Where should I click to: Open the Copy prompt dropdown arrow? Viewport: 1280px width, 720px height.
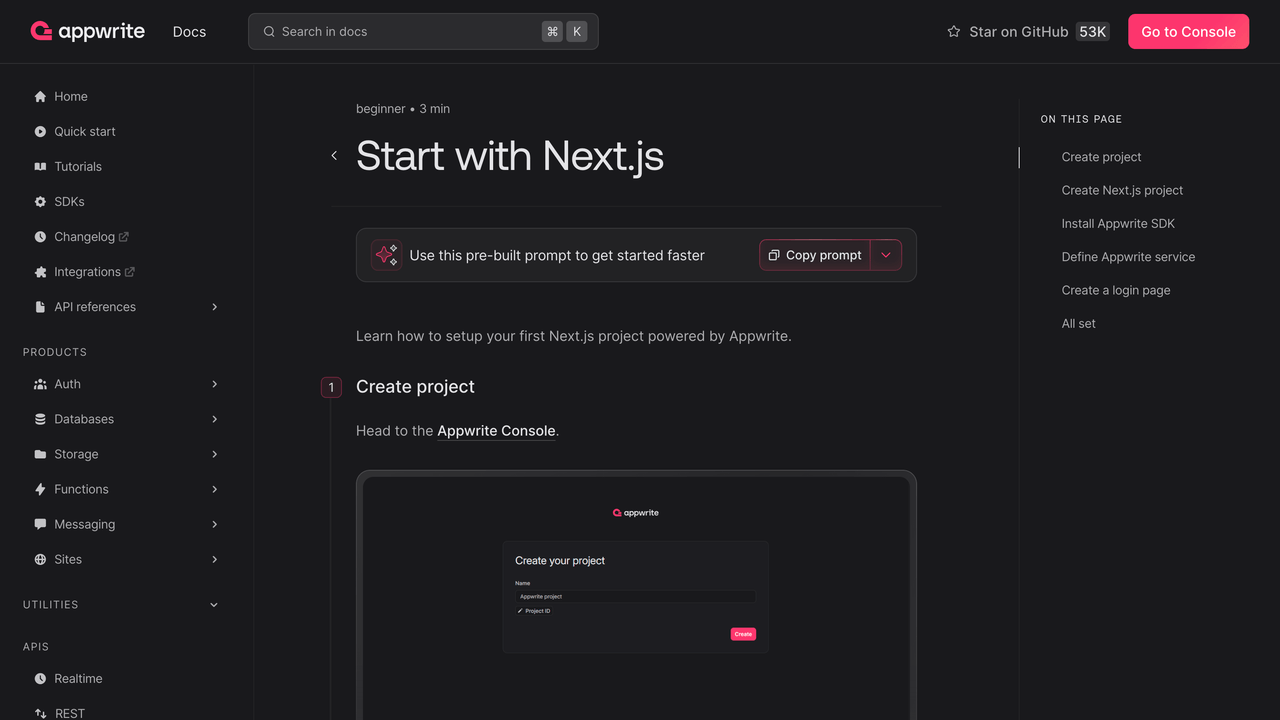click(x=885, y=255)
